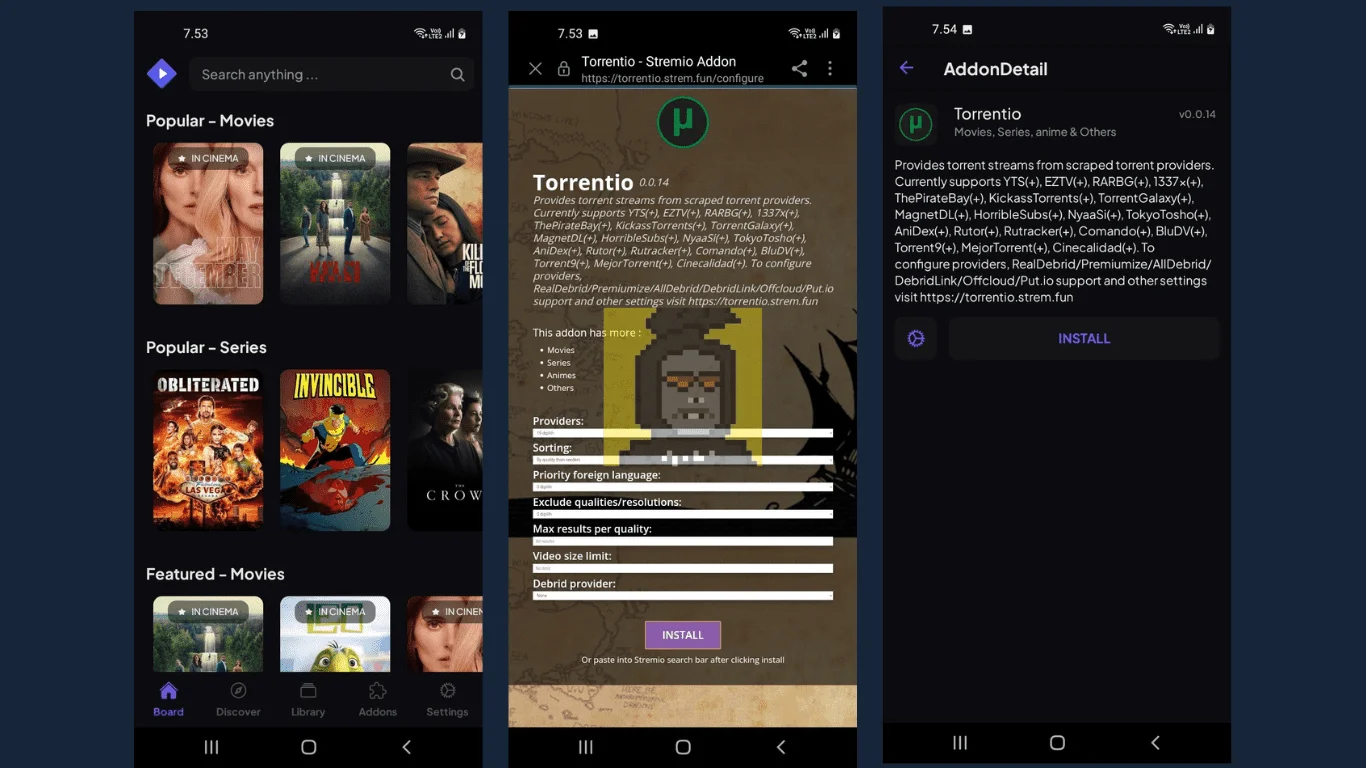Tap Android home on the AddonDetail screen
This screenshot has height=768, width=1366.
click(x=1057, y=743)
